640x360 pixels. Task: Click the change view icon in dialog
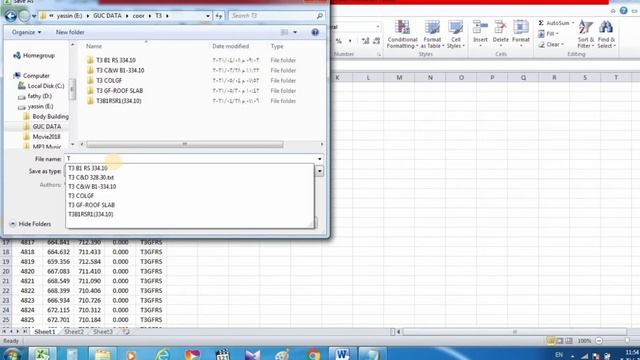[x=284, y=32]
